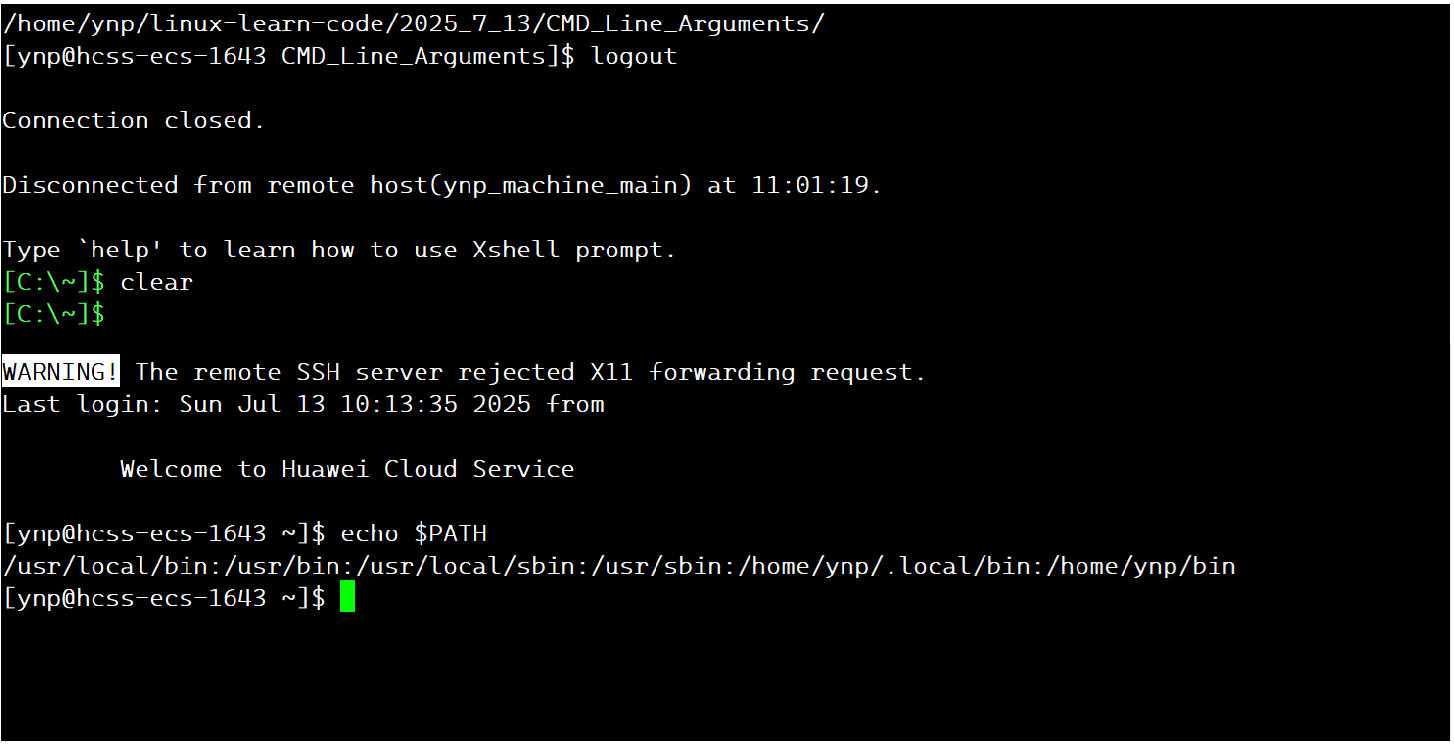Click the 11:01:19 disconnect timestamp
The width and height of the screenshot is (1454, 744).
coord(810,185)
